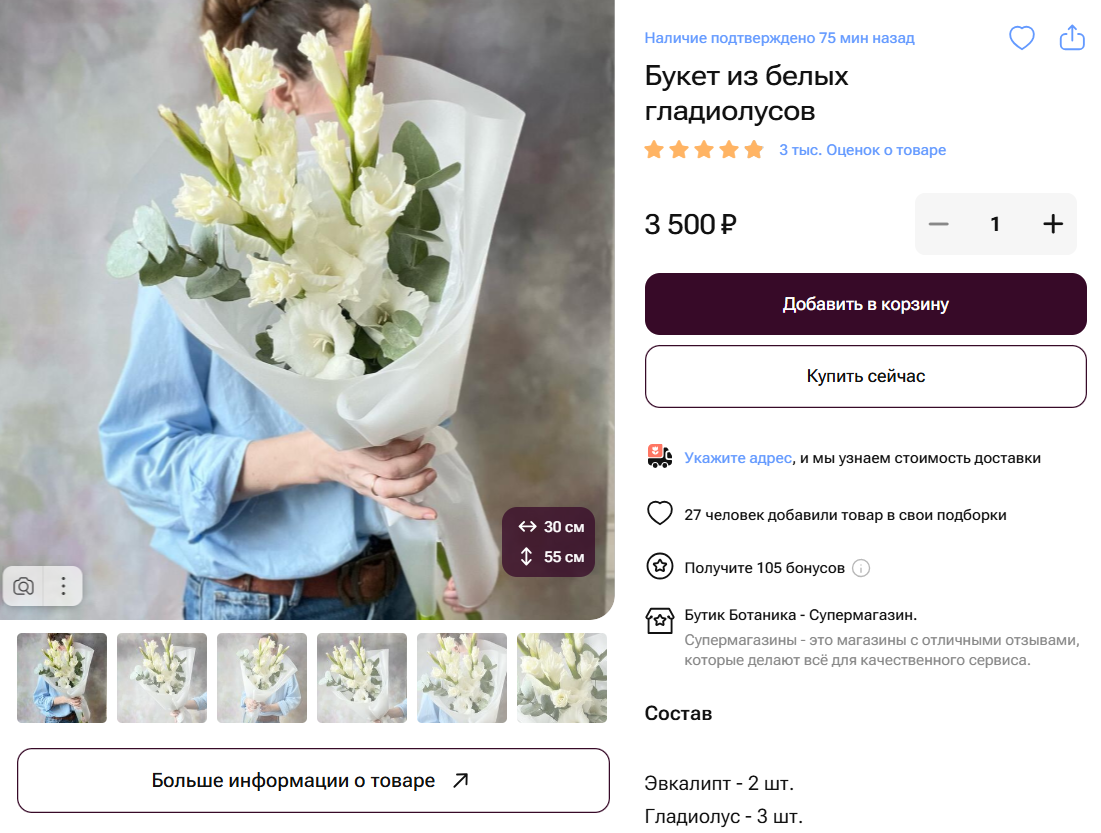Toggle the heart to favorite this bouquet
This screenshot has width=1101, height=833.
[1021, 37]
